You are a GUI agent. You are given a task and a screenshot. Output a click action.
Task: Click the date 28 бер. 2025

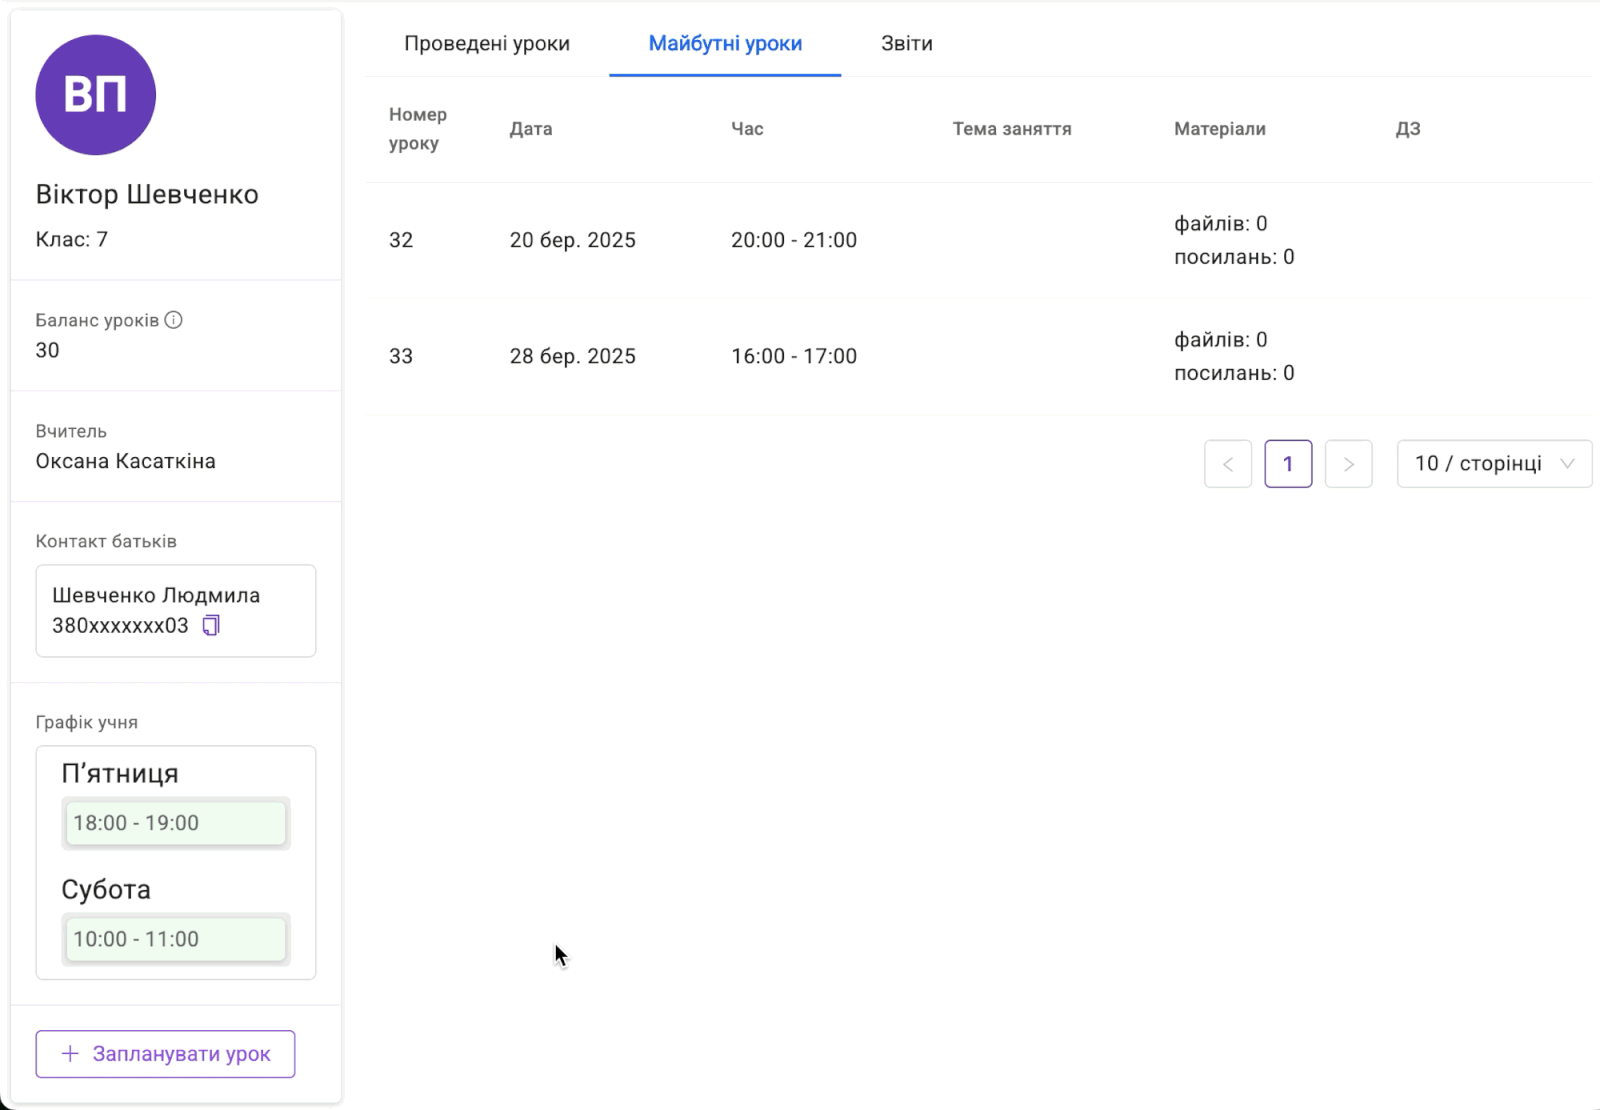tap(573, 356)
